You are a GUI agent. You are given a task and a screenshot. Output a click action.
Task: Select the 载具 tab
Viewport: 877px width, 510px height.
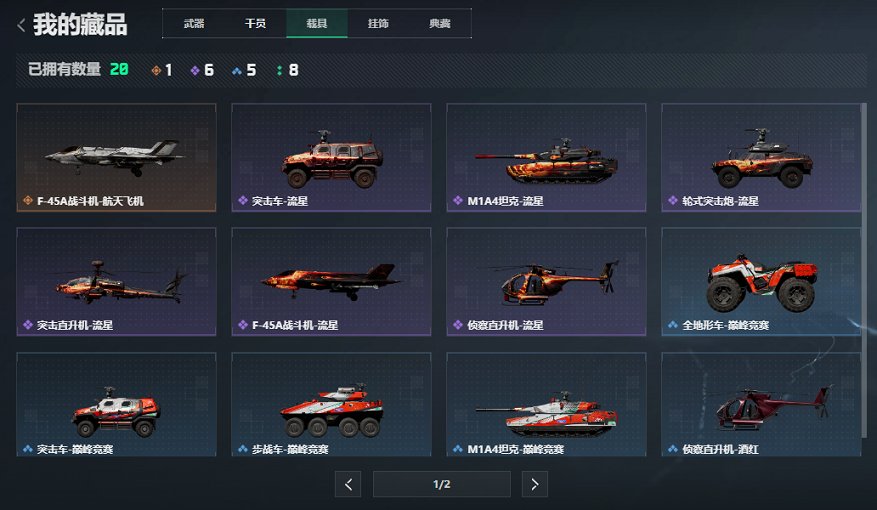(x=317, y=23)
